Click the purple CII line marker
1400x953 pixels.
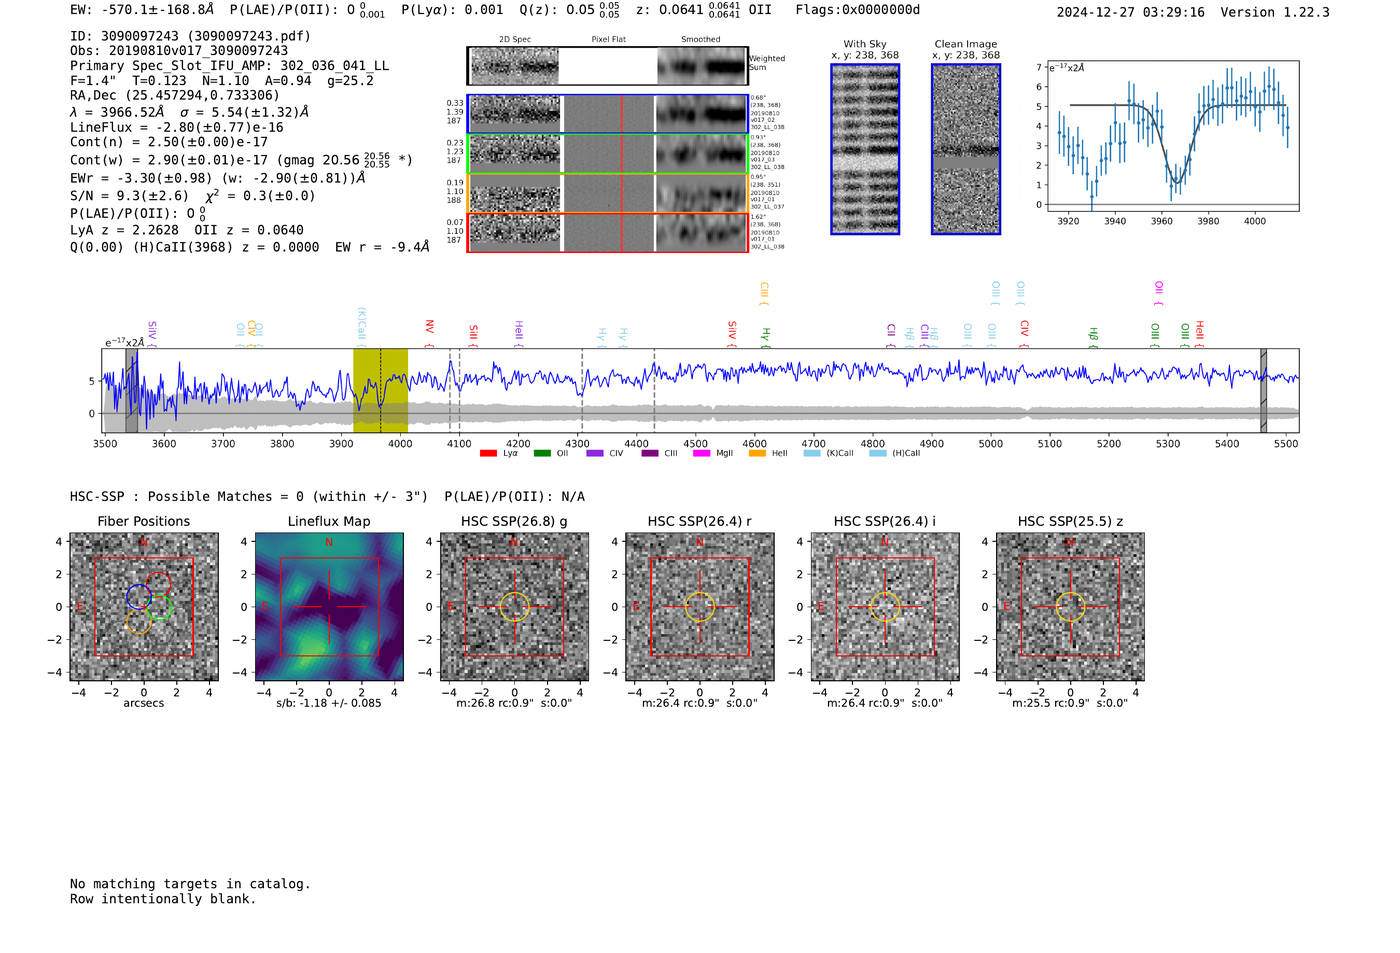click(x=890, y=335)
